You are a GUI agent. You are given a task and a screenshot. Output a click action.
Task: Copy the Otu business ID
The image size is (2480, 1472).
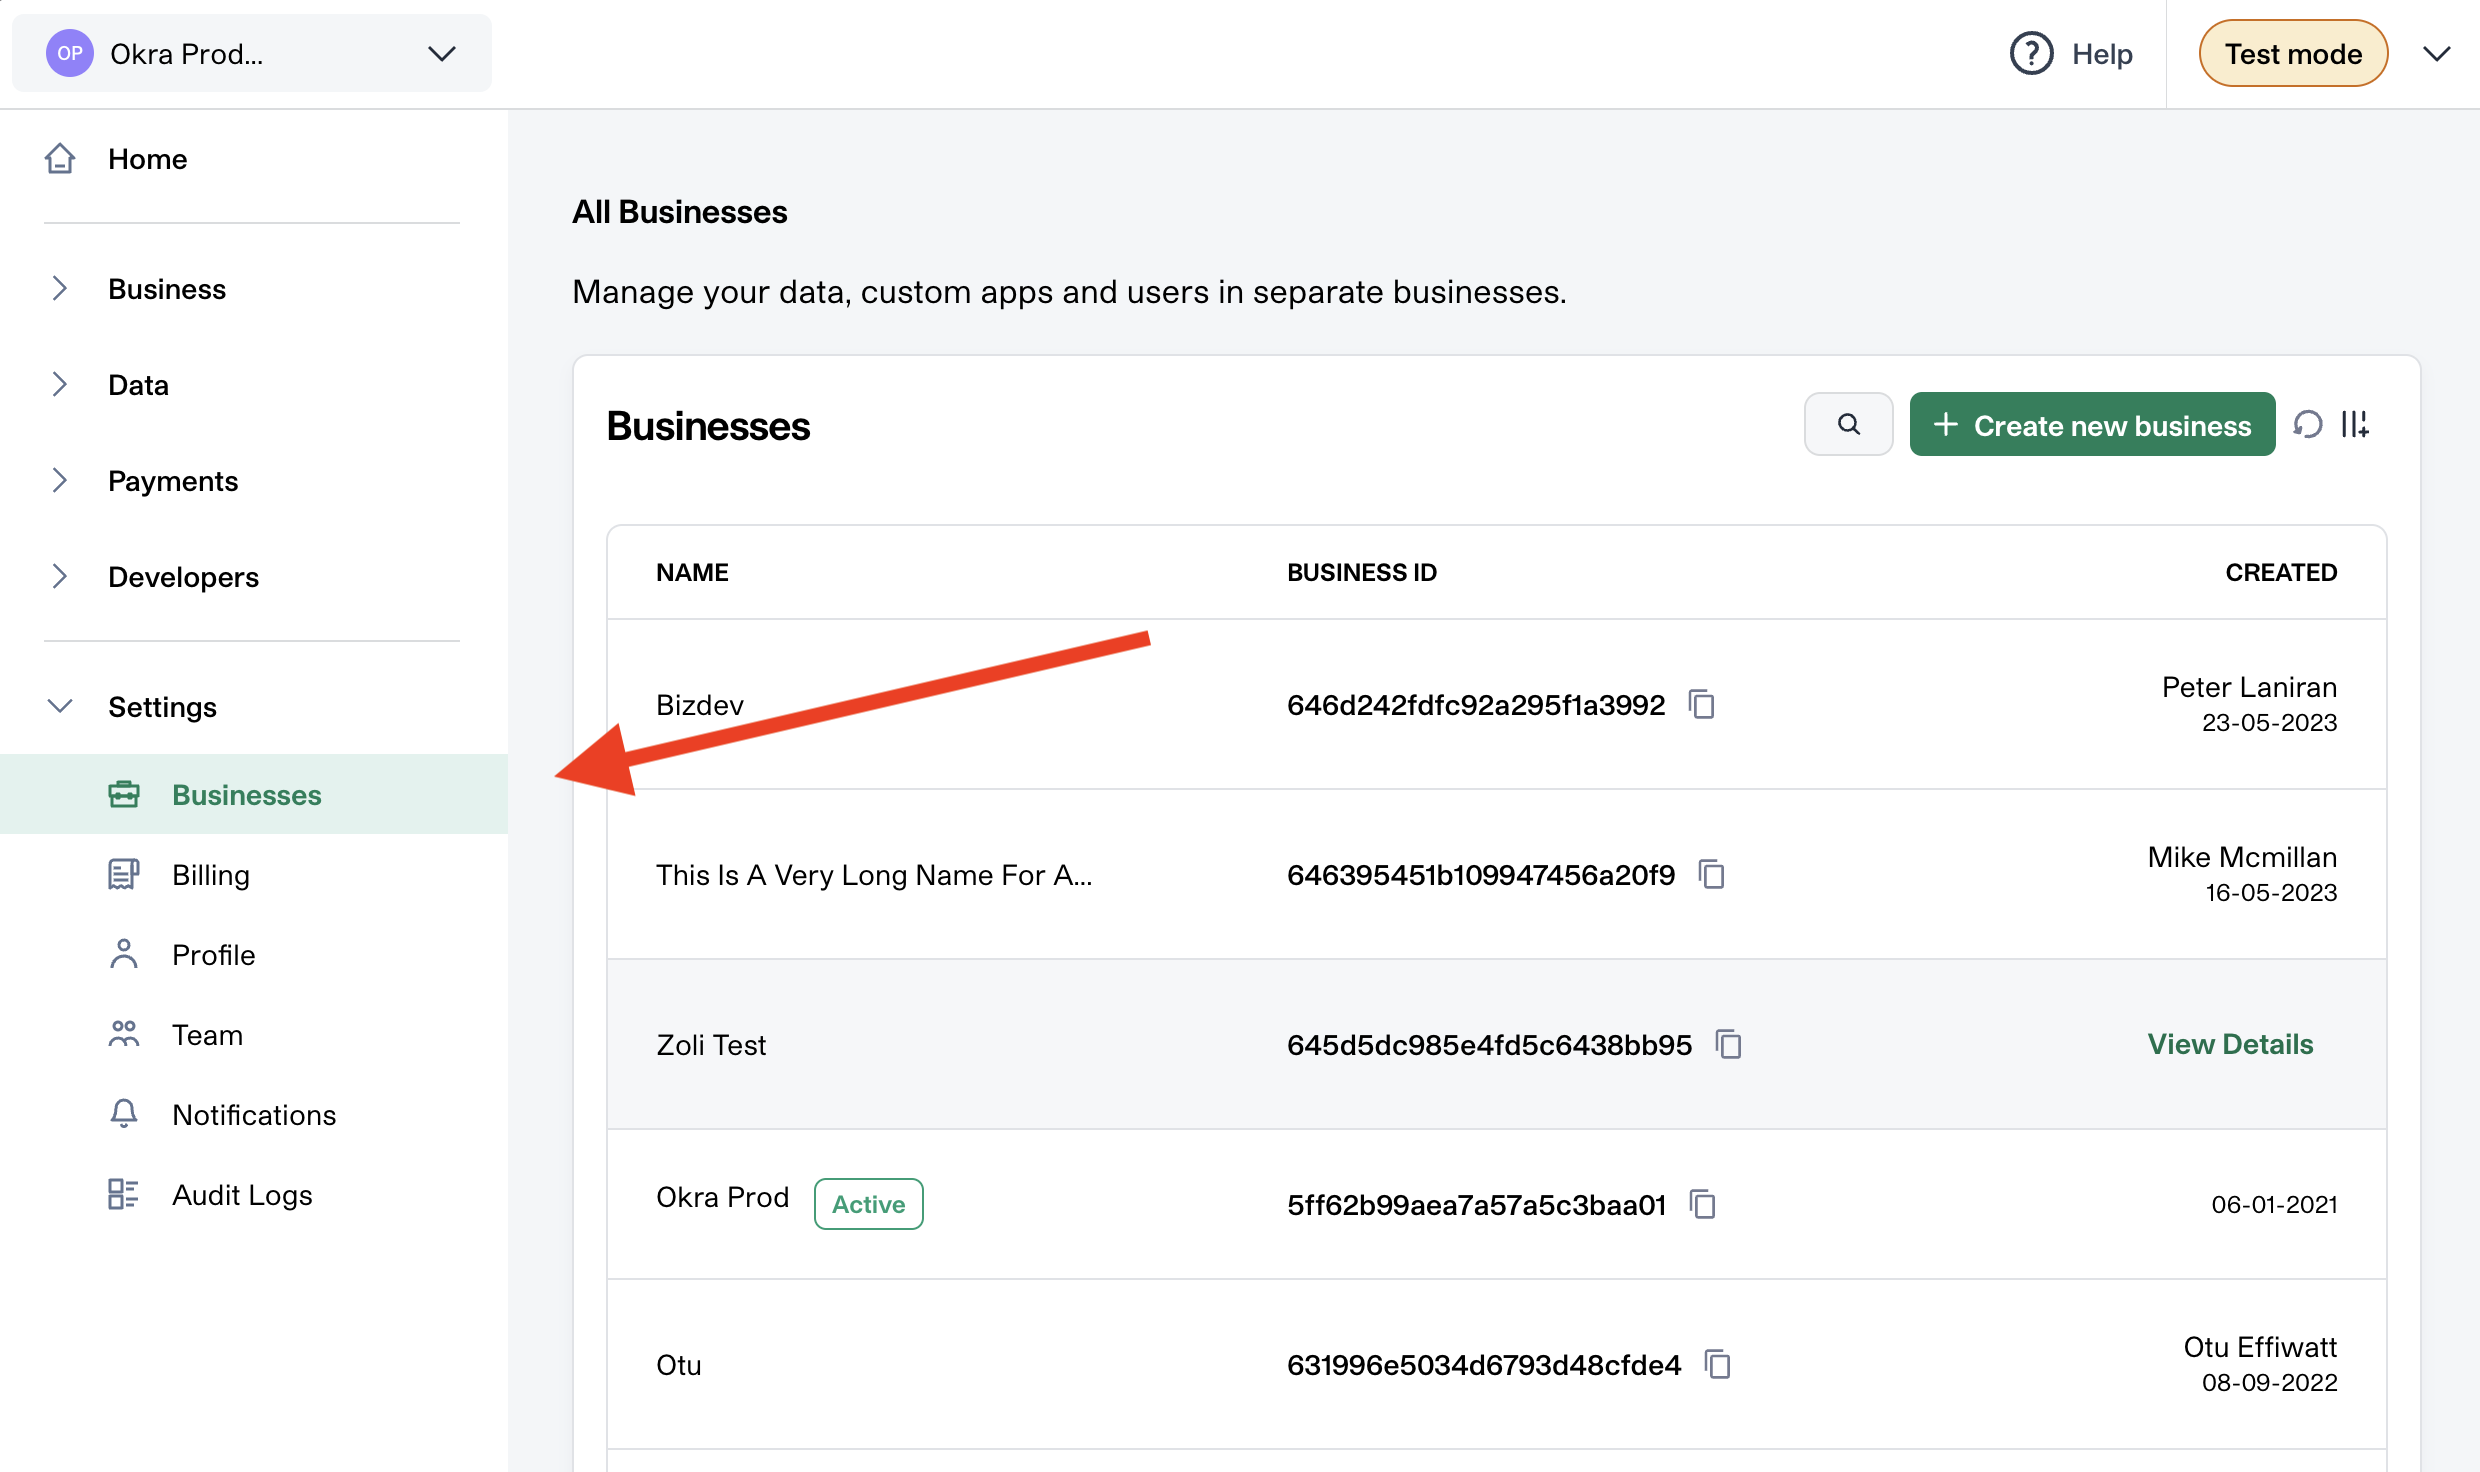click(x=1718, y=1364)
